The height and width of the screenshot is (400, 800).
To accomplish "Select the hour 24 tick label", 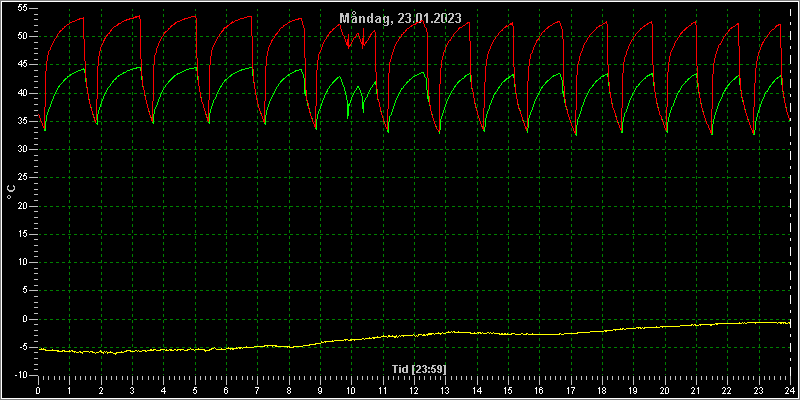I will pos(789,390).
